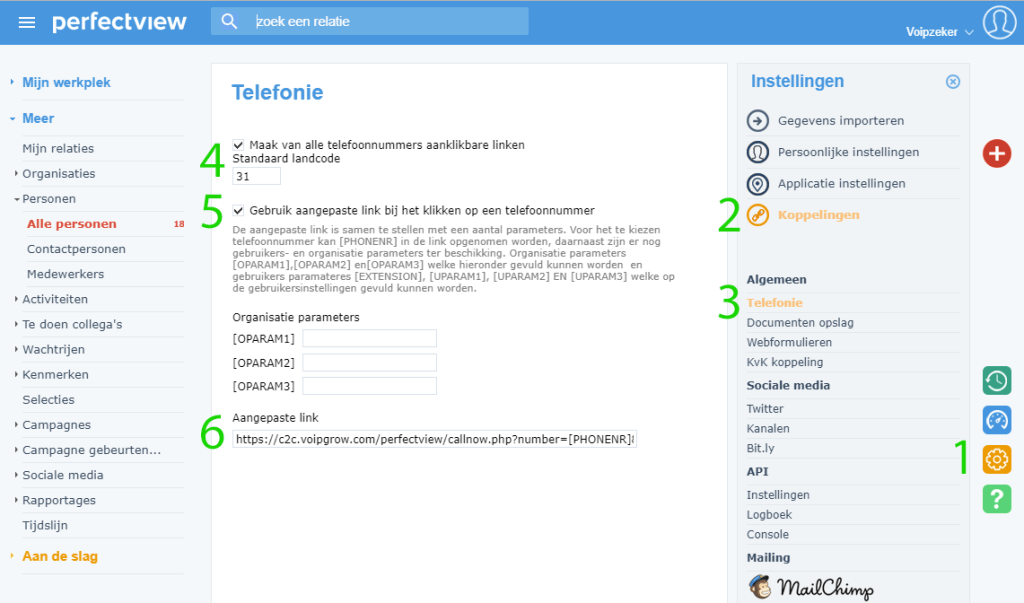
Task: Toggle the aangepaste link checkbox
Action: click(x=238, y=210)
